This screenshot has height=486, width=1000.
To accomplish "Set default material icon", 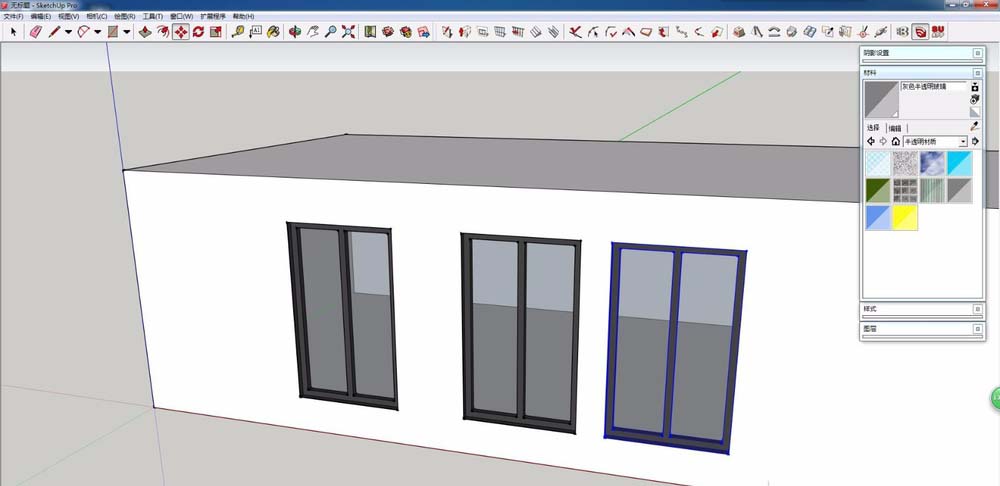I will tap(974, 112).
